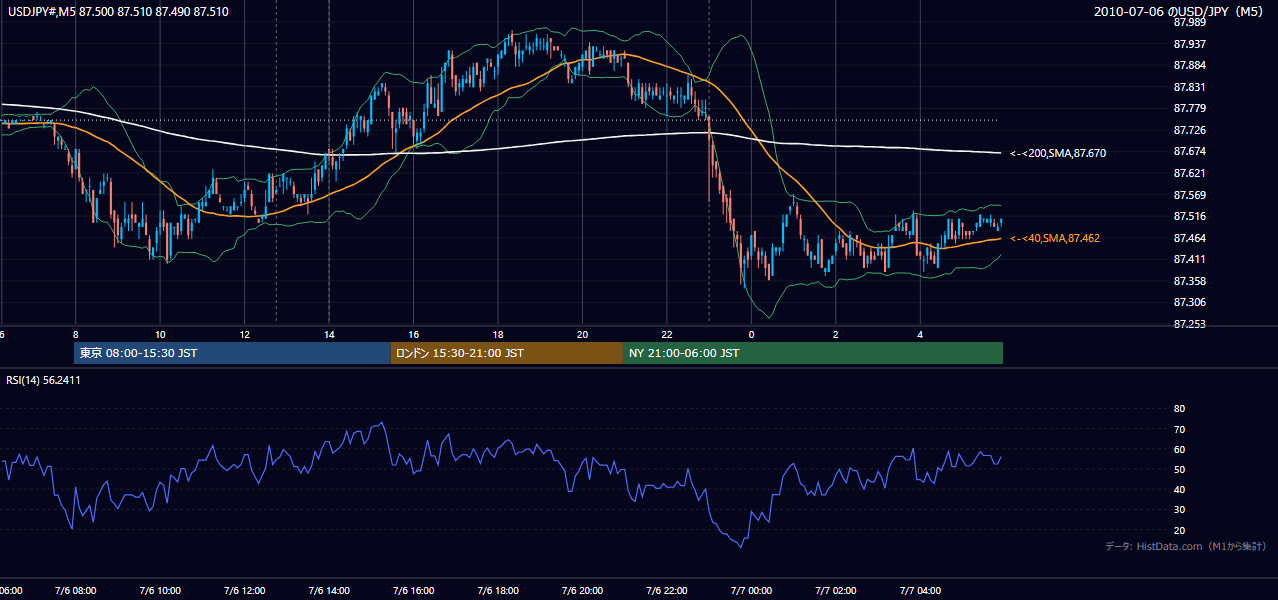Click hour mark 10 under price chart

pos(160,334)
